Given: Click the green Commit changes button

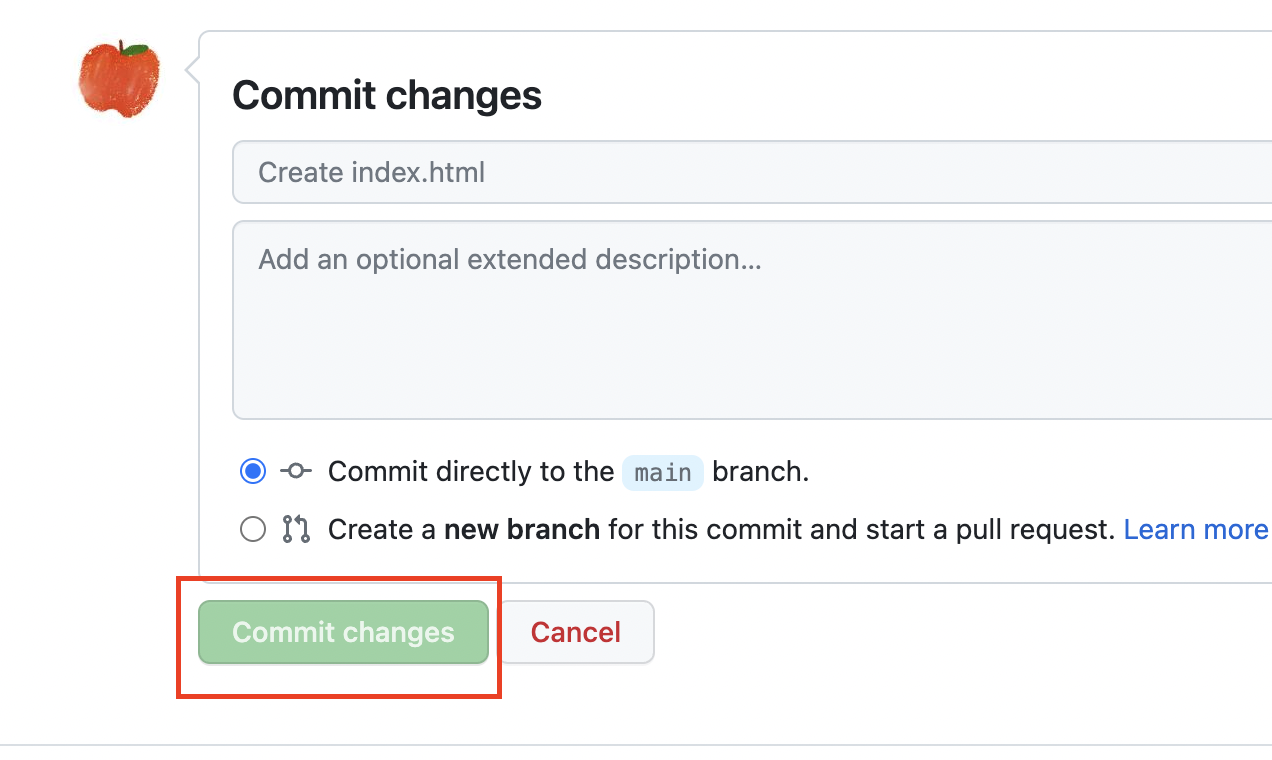Looking at the screenshot, I should click(343, 632).
